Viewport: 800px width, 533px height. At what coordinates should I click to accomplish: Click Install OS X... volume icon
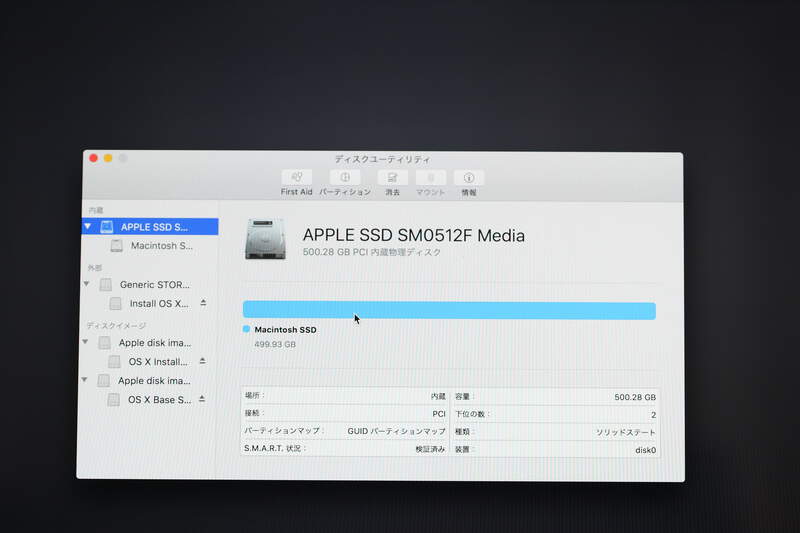(x=116, y=304)
